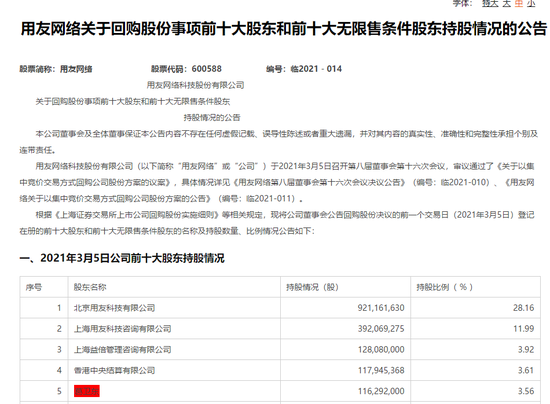Select announcement number 临2021 - 014
This screenshot has height=404, width=550.
click(x=316, y=69)
